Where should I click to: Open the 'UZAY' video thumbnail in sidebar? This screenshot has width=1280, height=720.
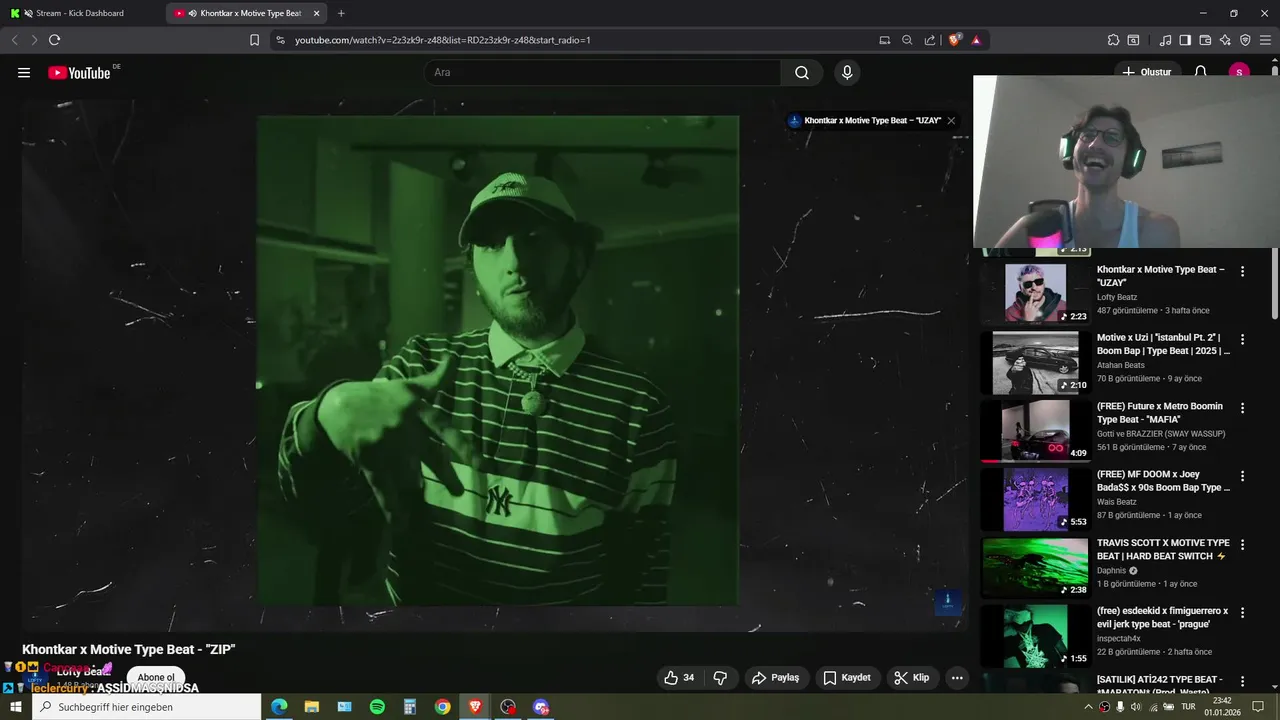point(1035,293)
